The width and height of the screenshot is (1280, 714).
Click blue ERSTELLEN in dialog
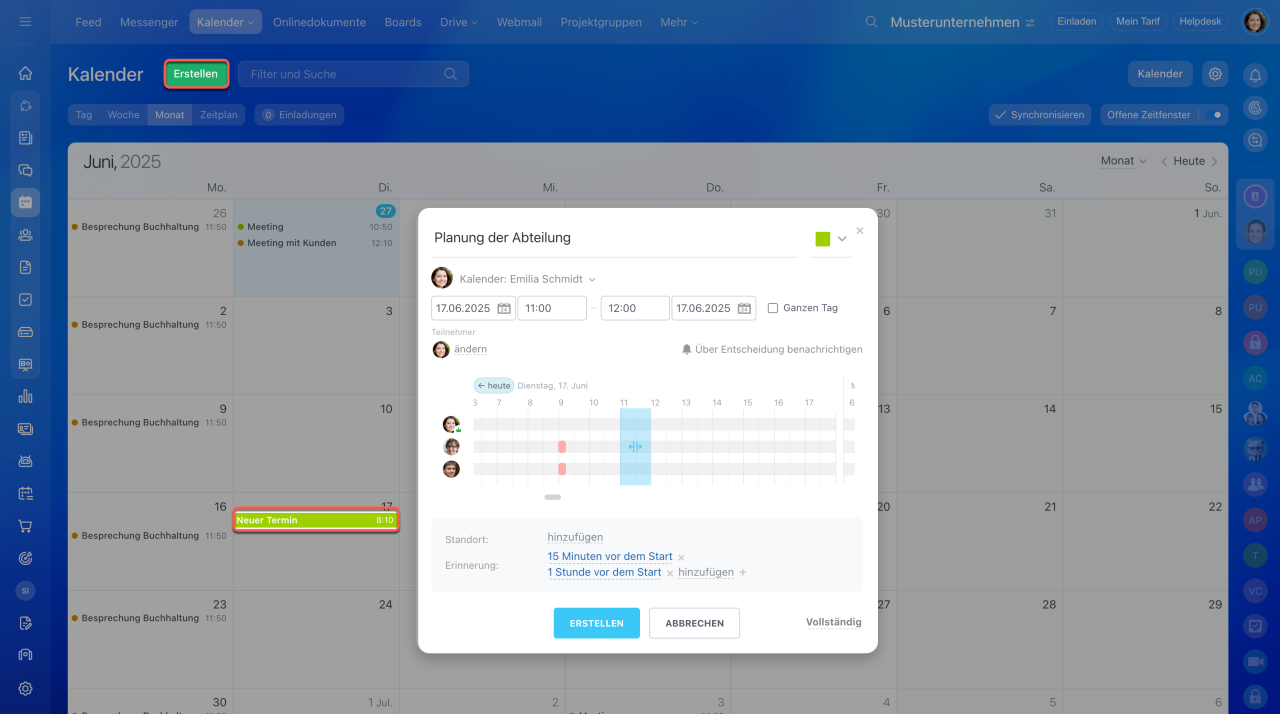click(597, 623)
